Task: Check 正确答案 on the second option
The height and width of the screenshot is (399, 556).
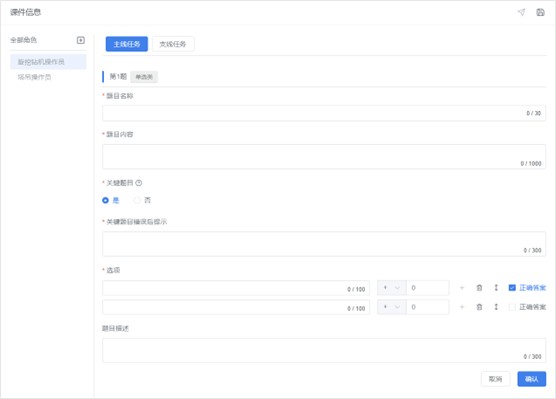Action: 512,307
